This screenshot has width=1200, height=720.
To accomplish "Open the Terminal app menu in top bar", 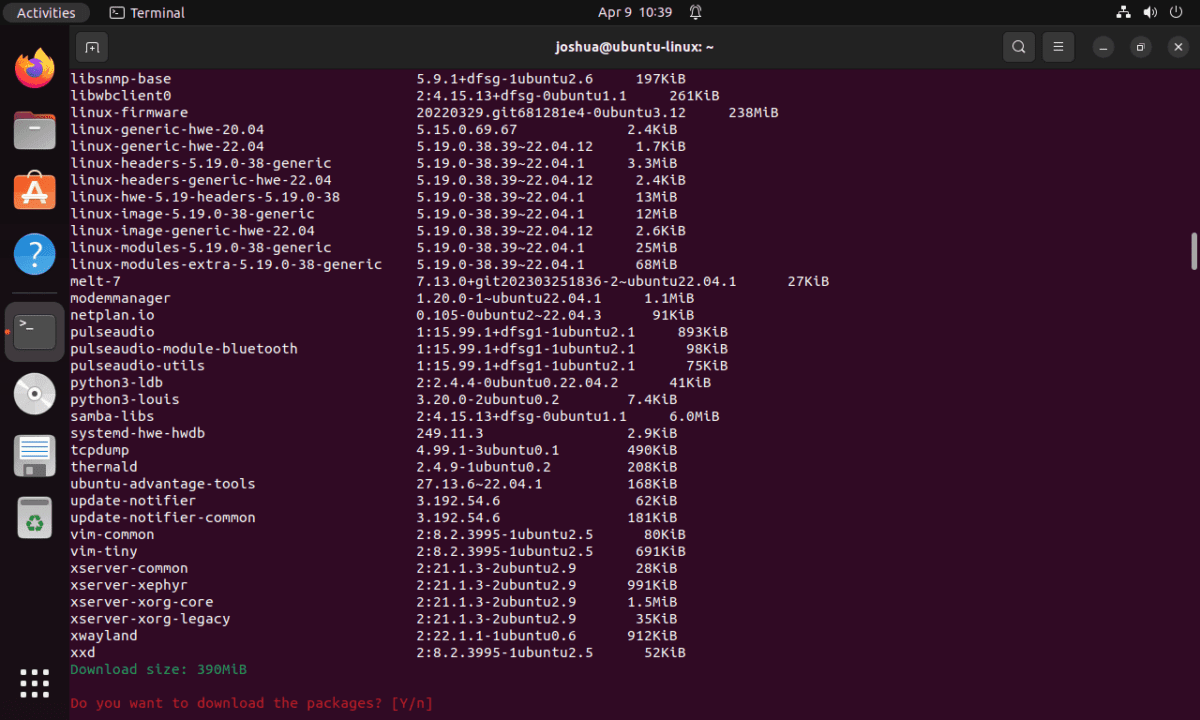I will point(147,13).
